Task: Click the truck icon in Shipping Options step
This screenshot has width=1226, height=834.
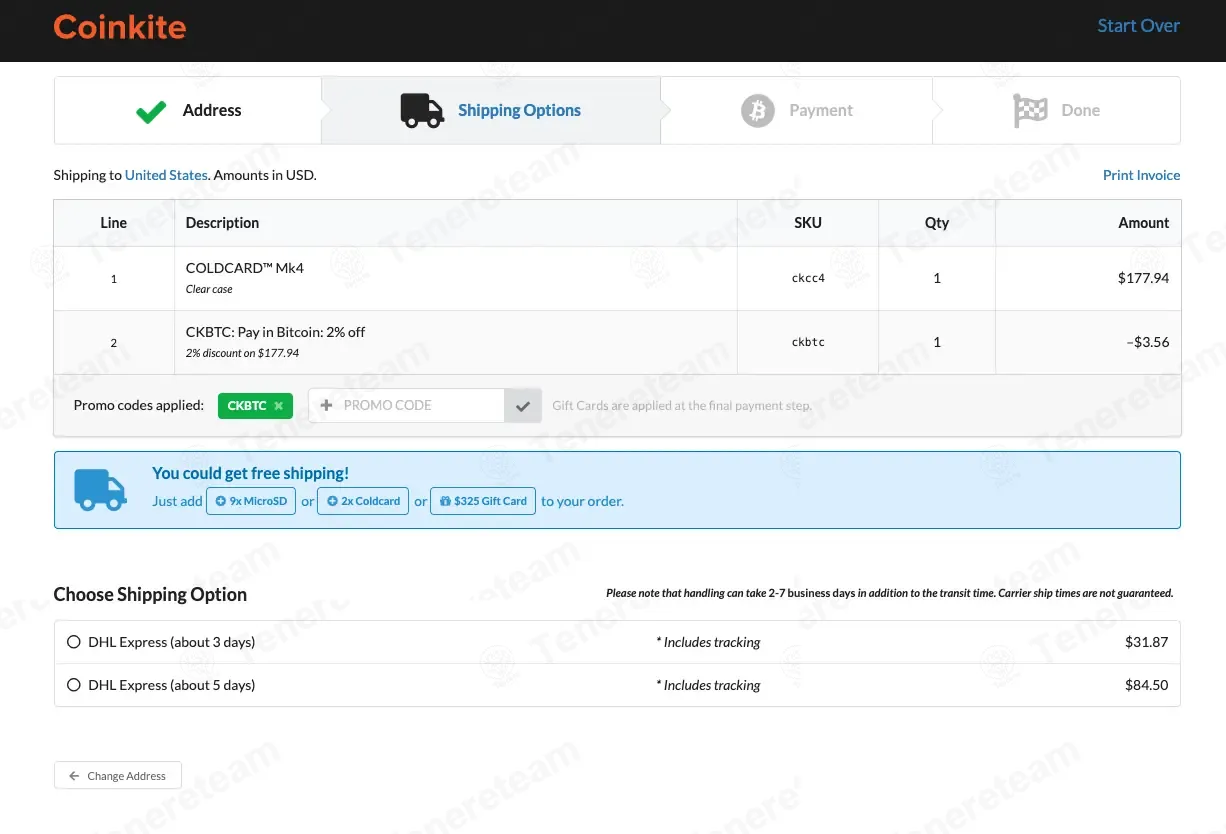Action: tap(422, 111)
